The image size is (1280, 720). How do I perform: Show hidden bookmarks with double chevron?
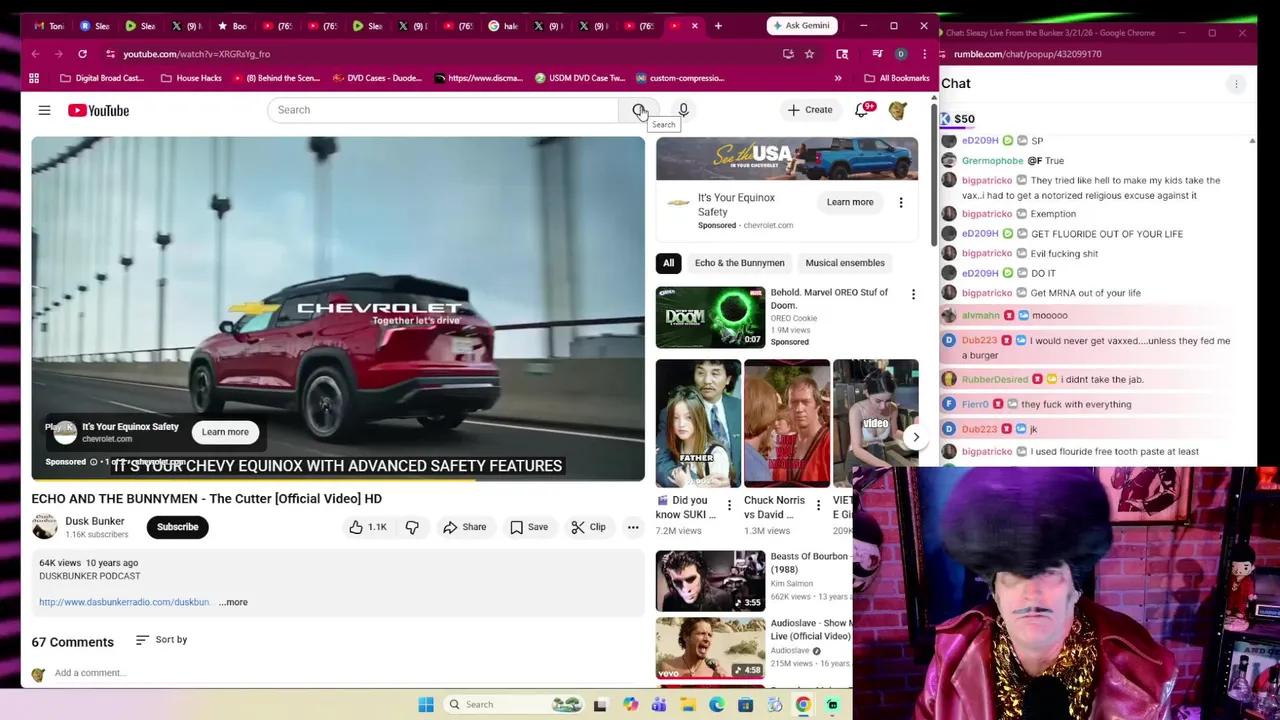click(x=838, y=78)
